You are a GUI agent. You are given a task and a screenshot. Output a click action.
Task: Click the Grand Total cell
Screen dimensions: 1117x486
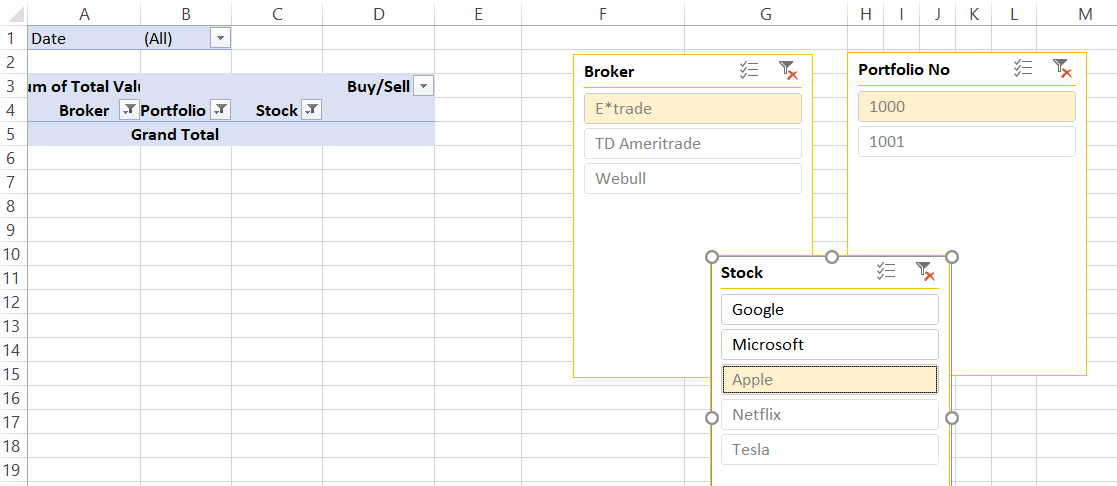point(175,134)
